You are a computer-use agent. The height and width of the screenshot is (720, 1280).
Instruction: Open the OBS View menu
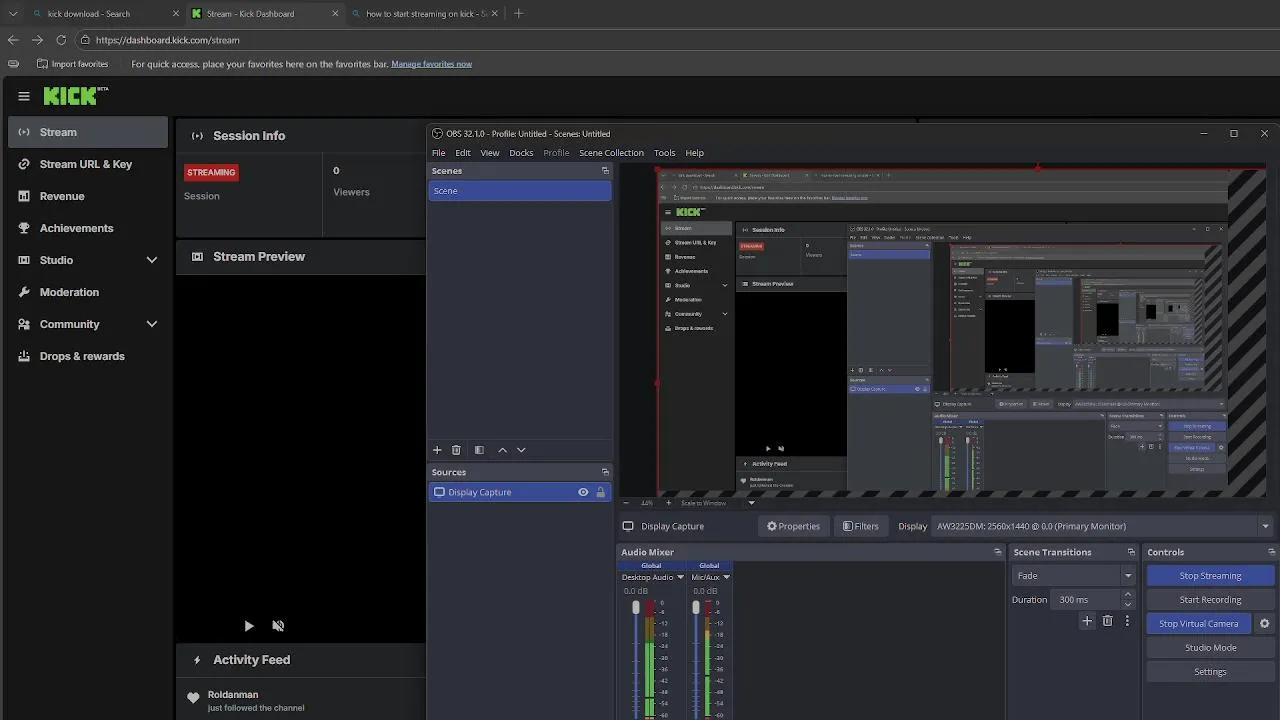coord(490,153)
